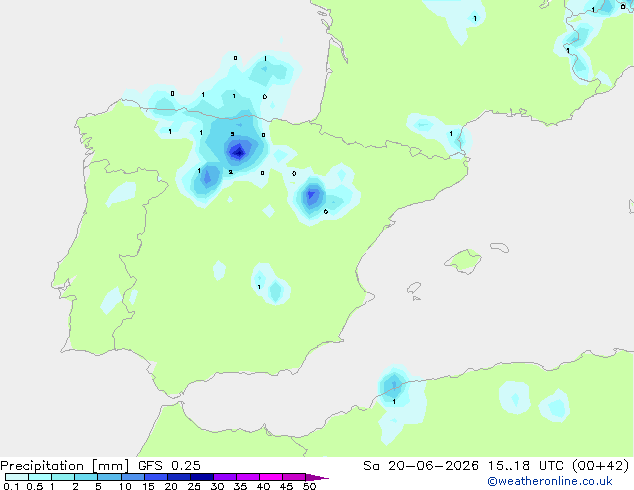The image size is (634, 490).
Task: Select the magenta legend swatch between 40 and 45
Action: click(271, 477)
